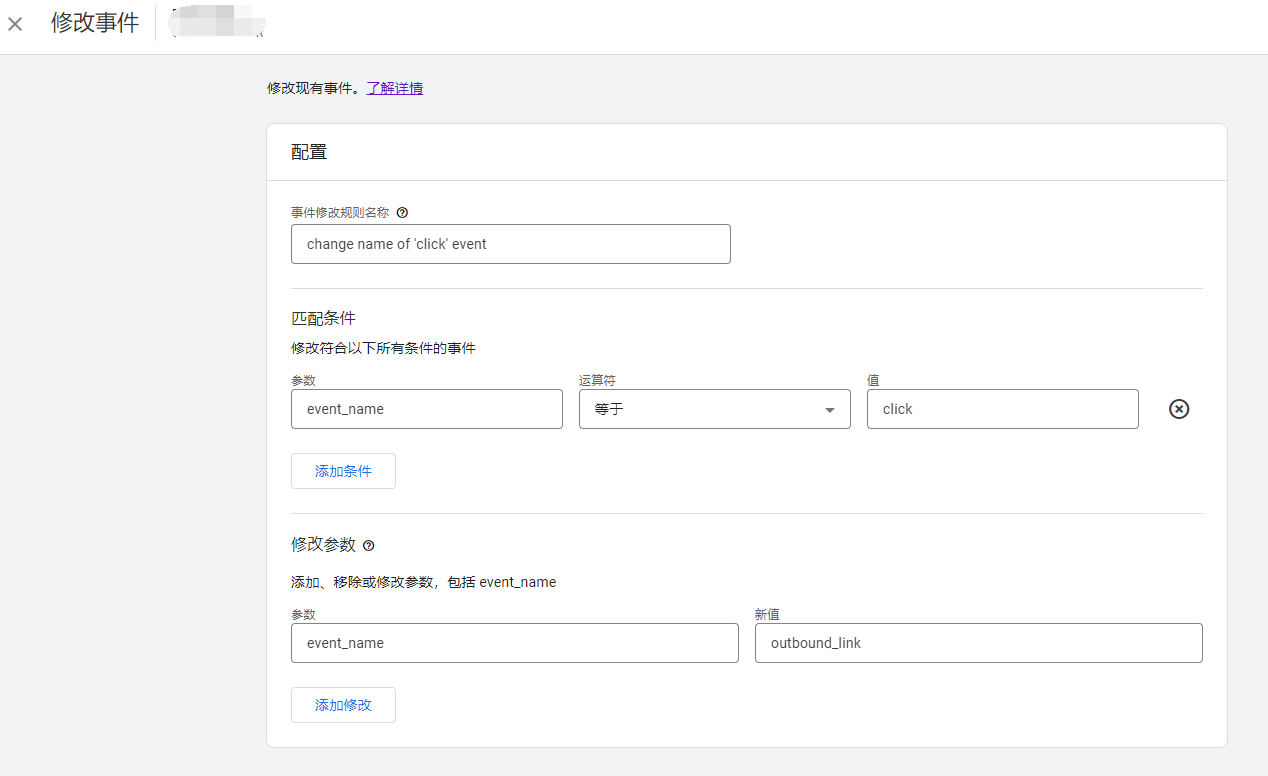Select the modification parameter event_name field
The width and height of the screenshot is (1268, 776).
[x=515, y=643]
